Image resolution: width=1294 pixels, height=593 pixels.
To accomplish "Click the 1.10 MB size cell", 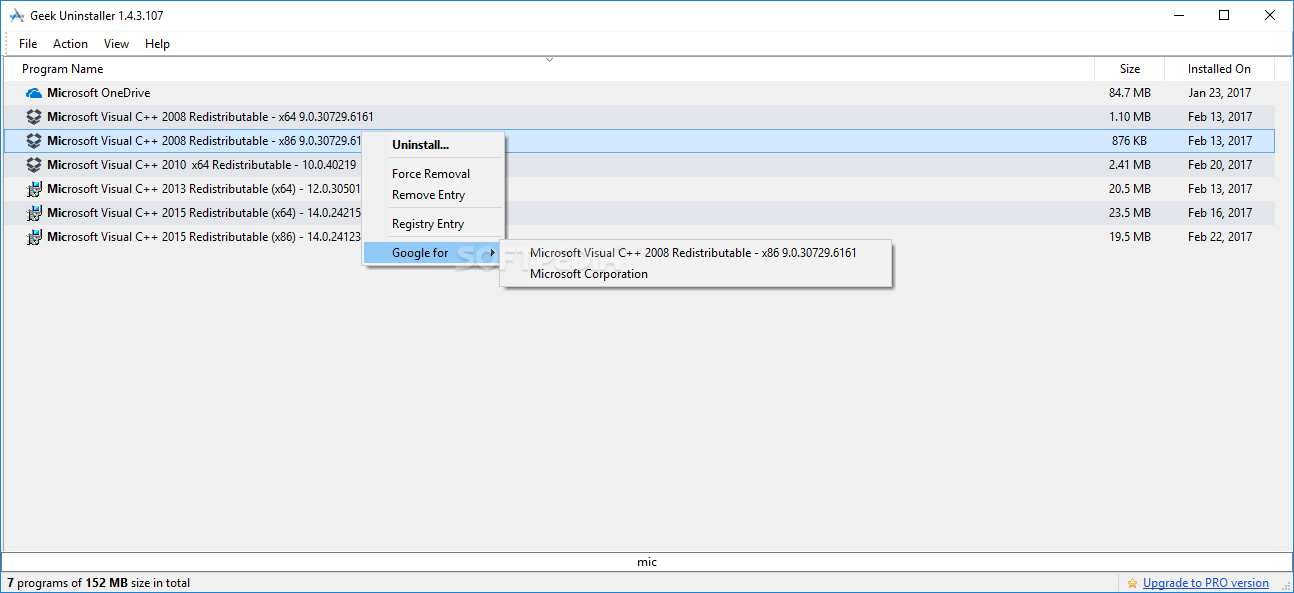I will pyautogui.click(x=1129, y=117).
